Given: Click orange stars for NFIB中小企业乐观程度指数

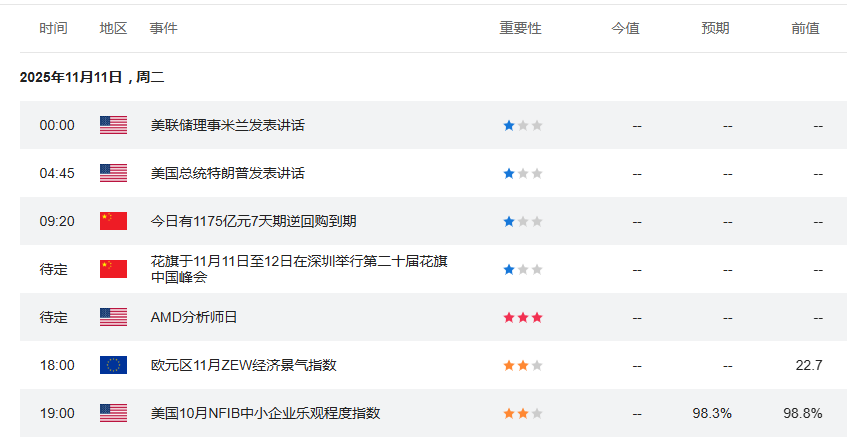Looking at the screenshot, I should (522, 414).
